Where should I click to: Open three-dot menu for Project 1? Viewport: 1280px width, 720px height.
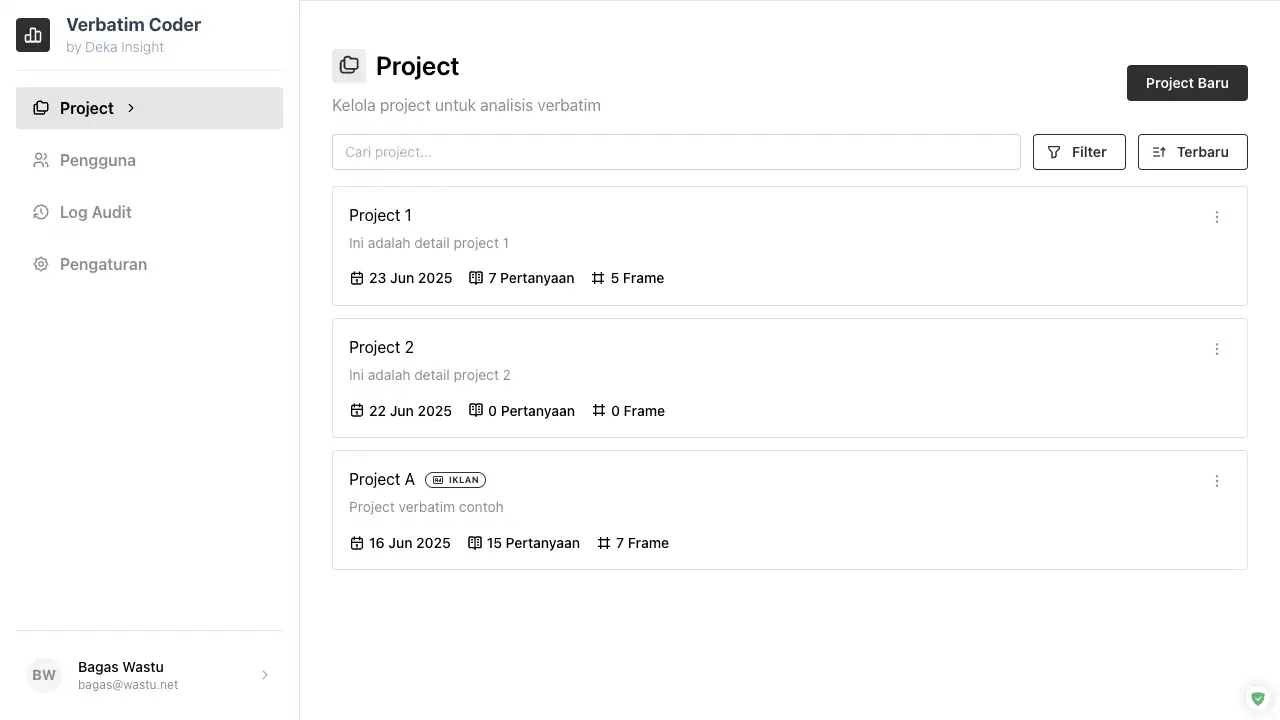point(1217,217)
